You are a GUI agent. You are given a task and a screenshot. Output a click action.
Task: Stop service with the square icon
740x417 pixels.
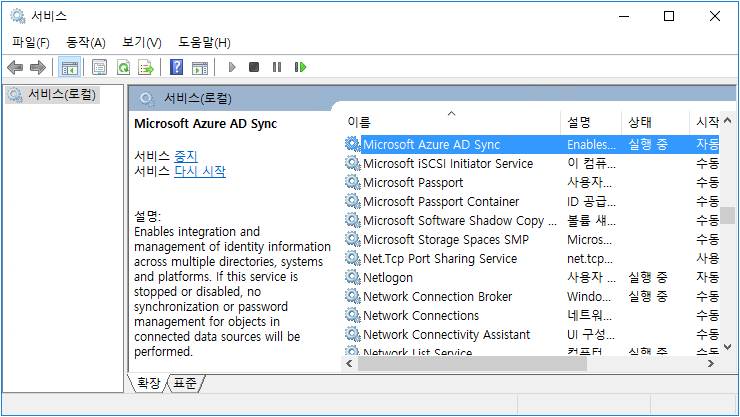(x=254, y=67)
